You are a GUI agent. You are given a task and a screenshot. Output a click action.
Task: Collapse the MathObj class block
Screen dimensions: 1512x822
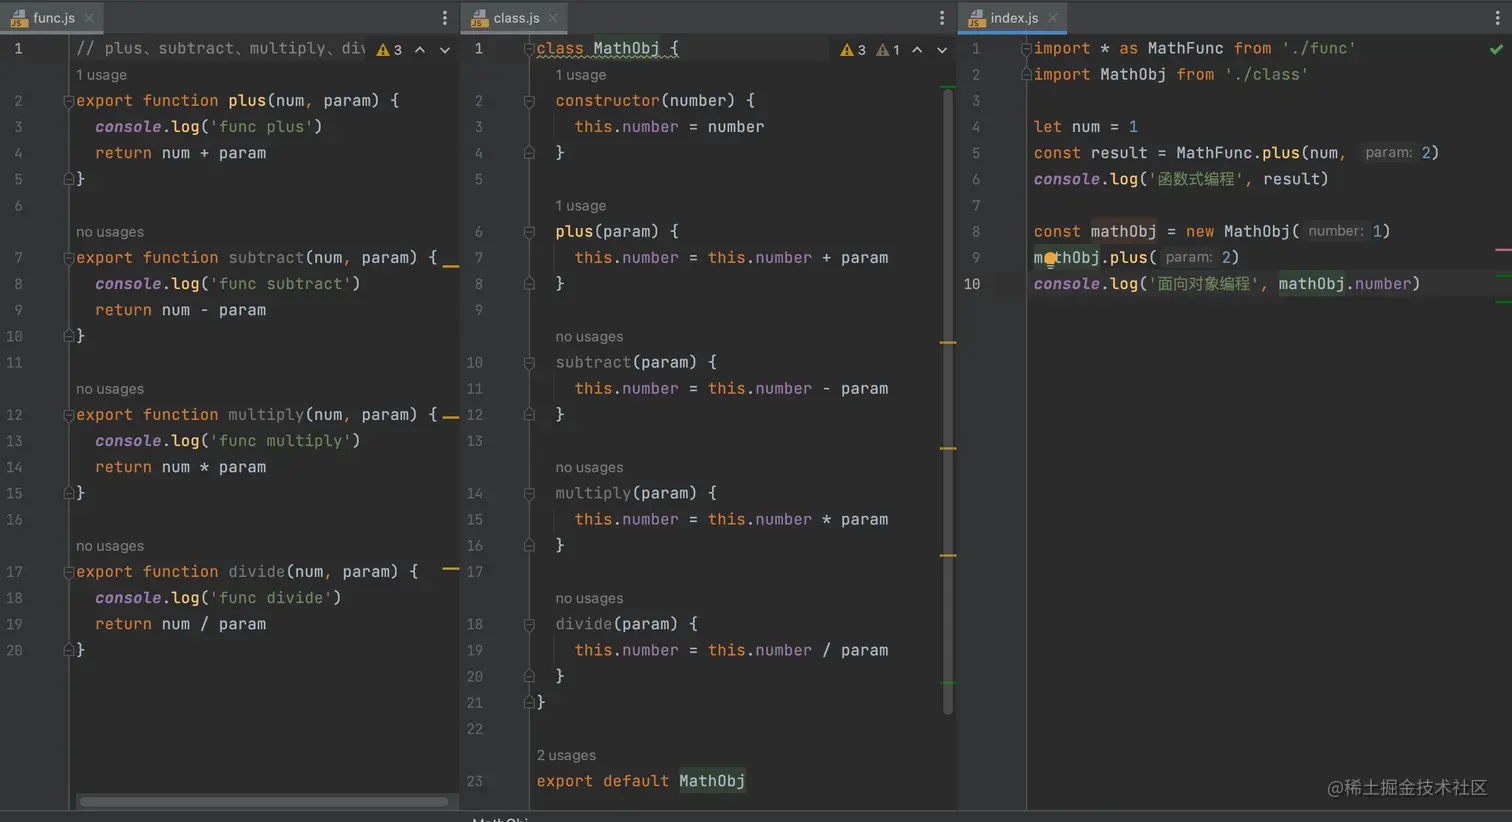[x=529, y=49]
